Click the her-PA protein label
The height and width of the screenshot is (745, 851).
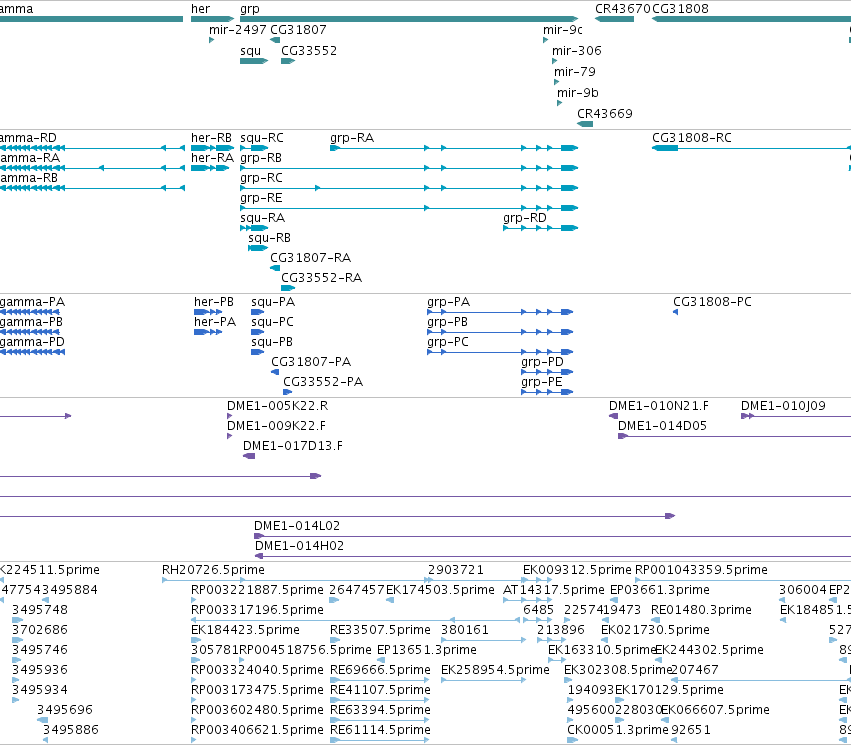click(x=215, y=322)
